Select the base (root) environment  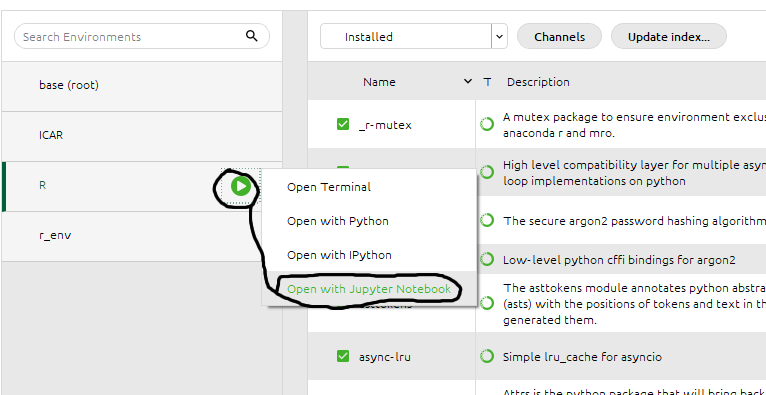click(142, 85)
